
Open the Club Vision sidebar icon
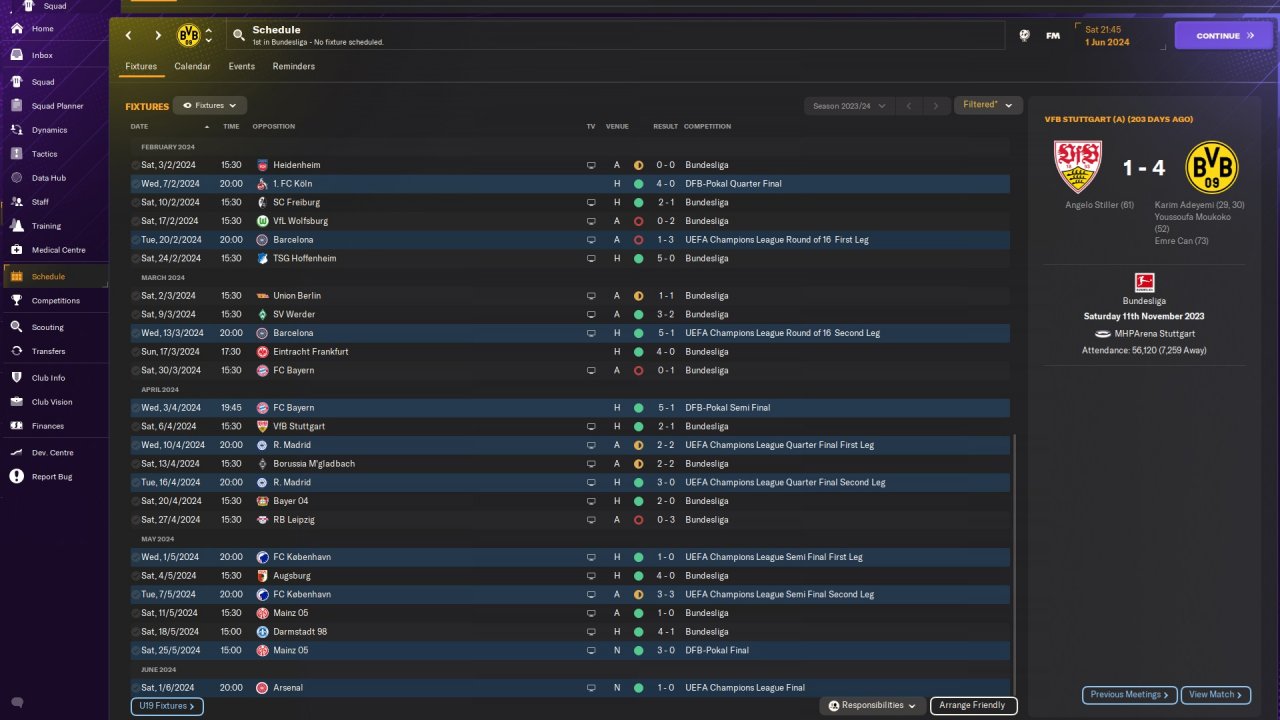[17, 402]
